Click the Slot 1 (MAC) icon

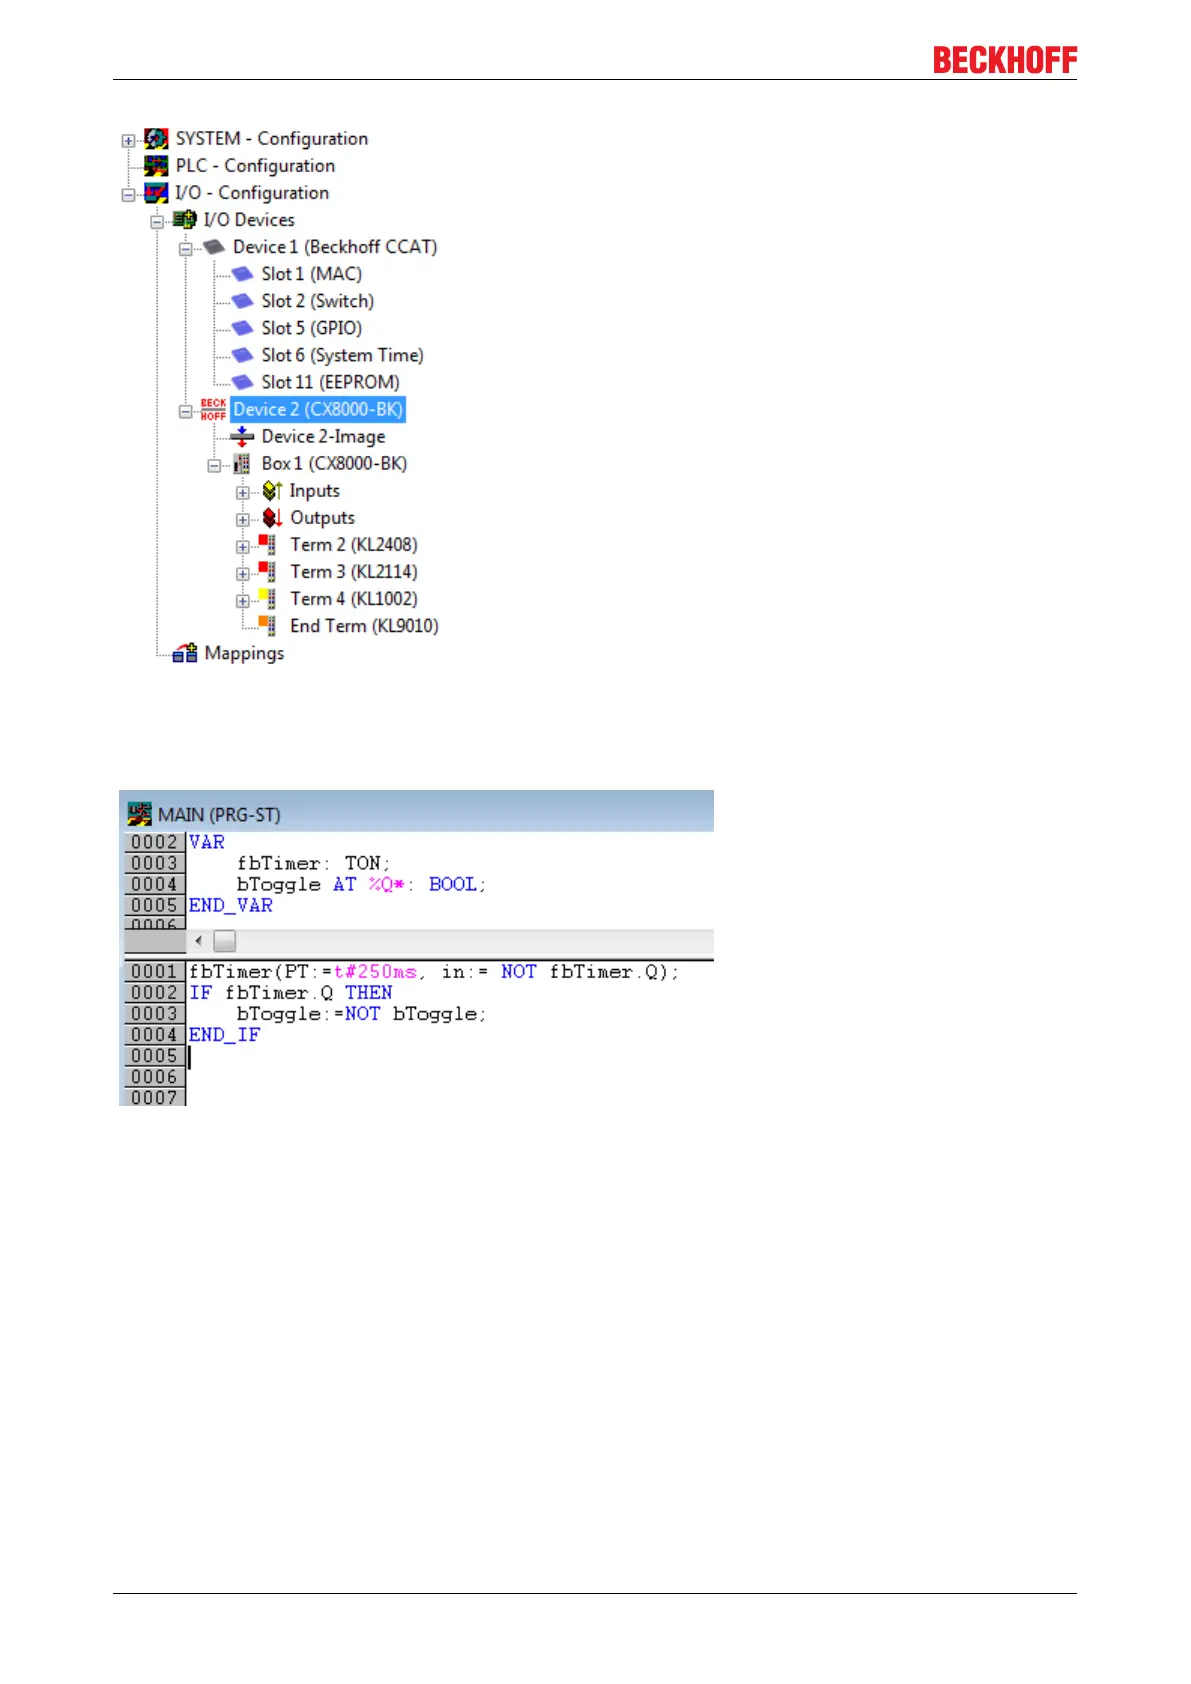pos(242,274)
